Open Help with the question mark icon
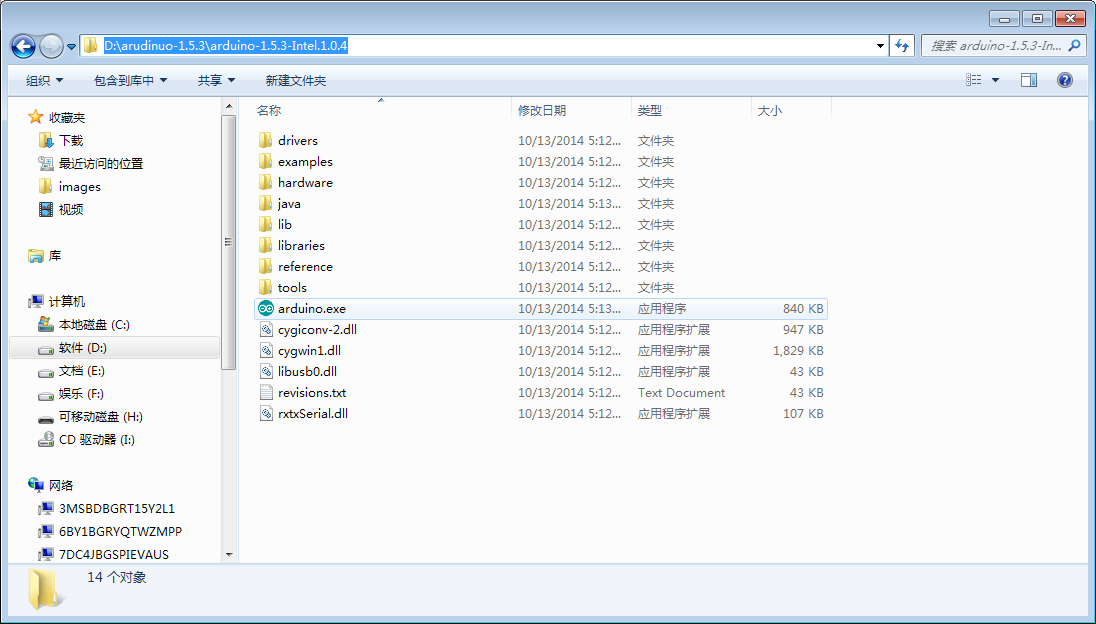 1065,80
